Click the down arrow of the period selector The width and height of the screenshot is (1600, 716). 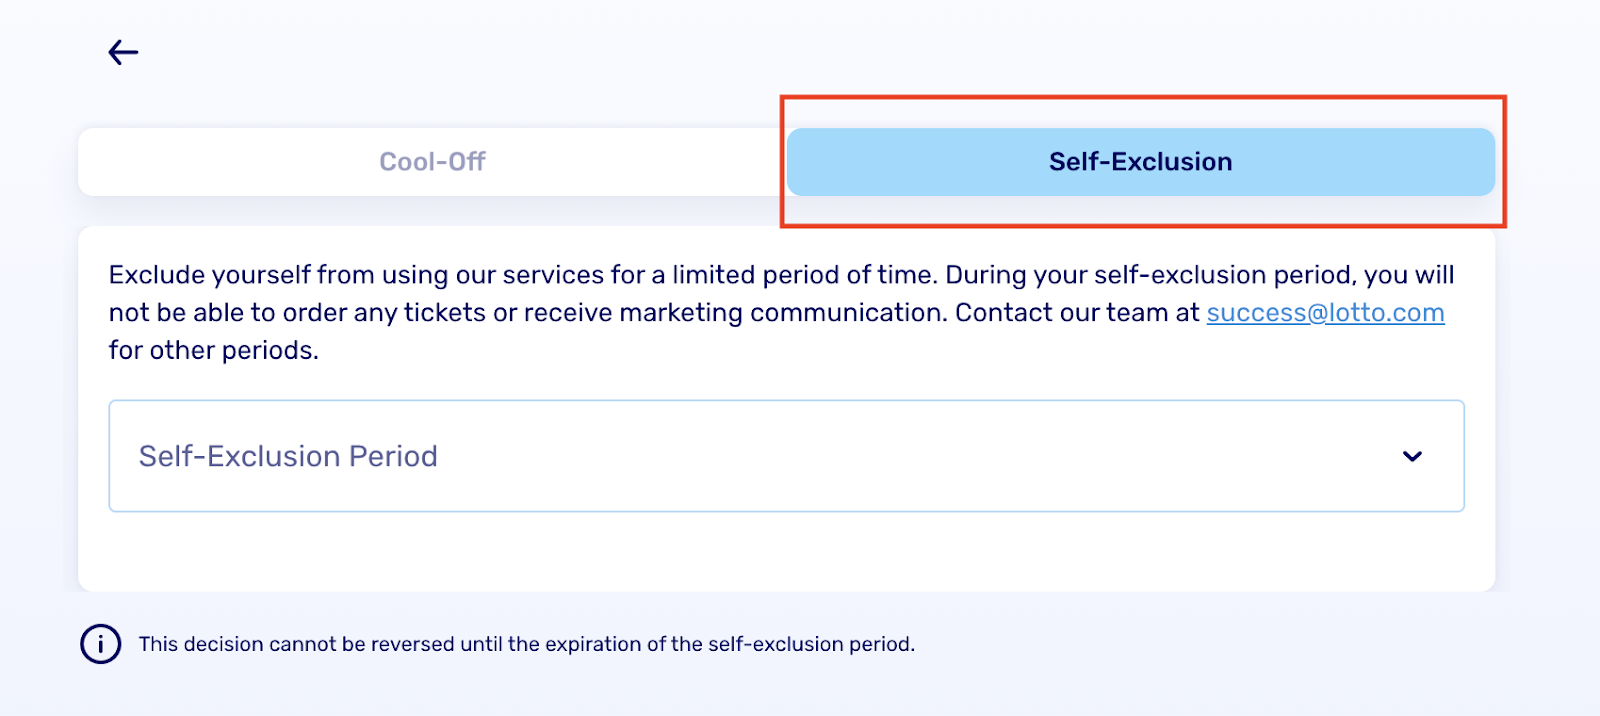tap(1412, 456)
